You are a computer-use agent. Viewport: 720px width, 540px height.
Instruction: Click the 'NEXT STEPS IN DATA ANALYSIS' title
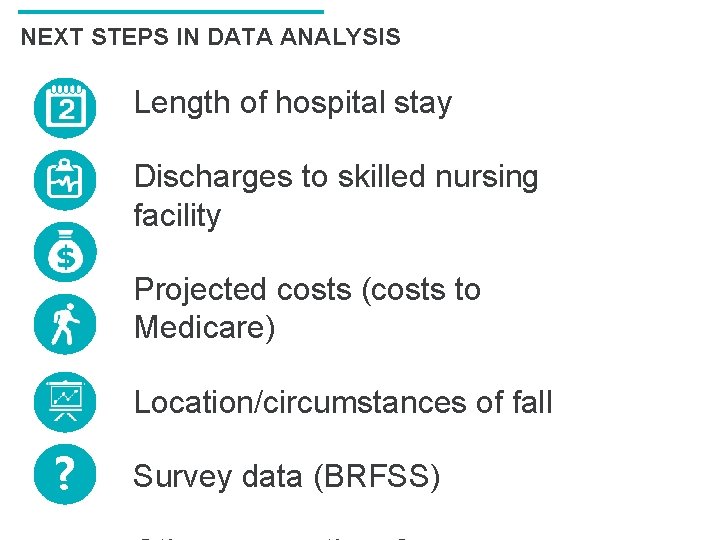(210, 38)
